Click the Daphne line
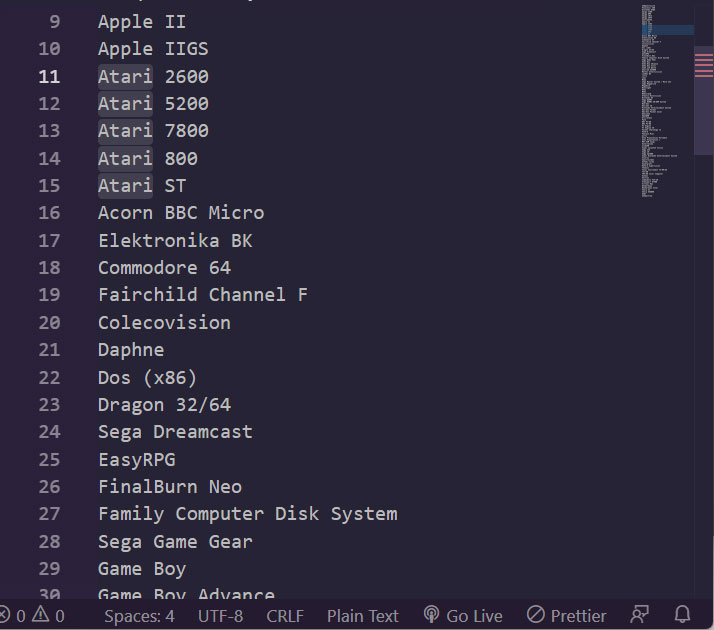This screenshot has width=714, height=630. [x=131, y=350]
